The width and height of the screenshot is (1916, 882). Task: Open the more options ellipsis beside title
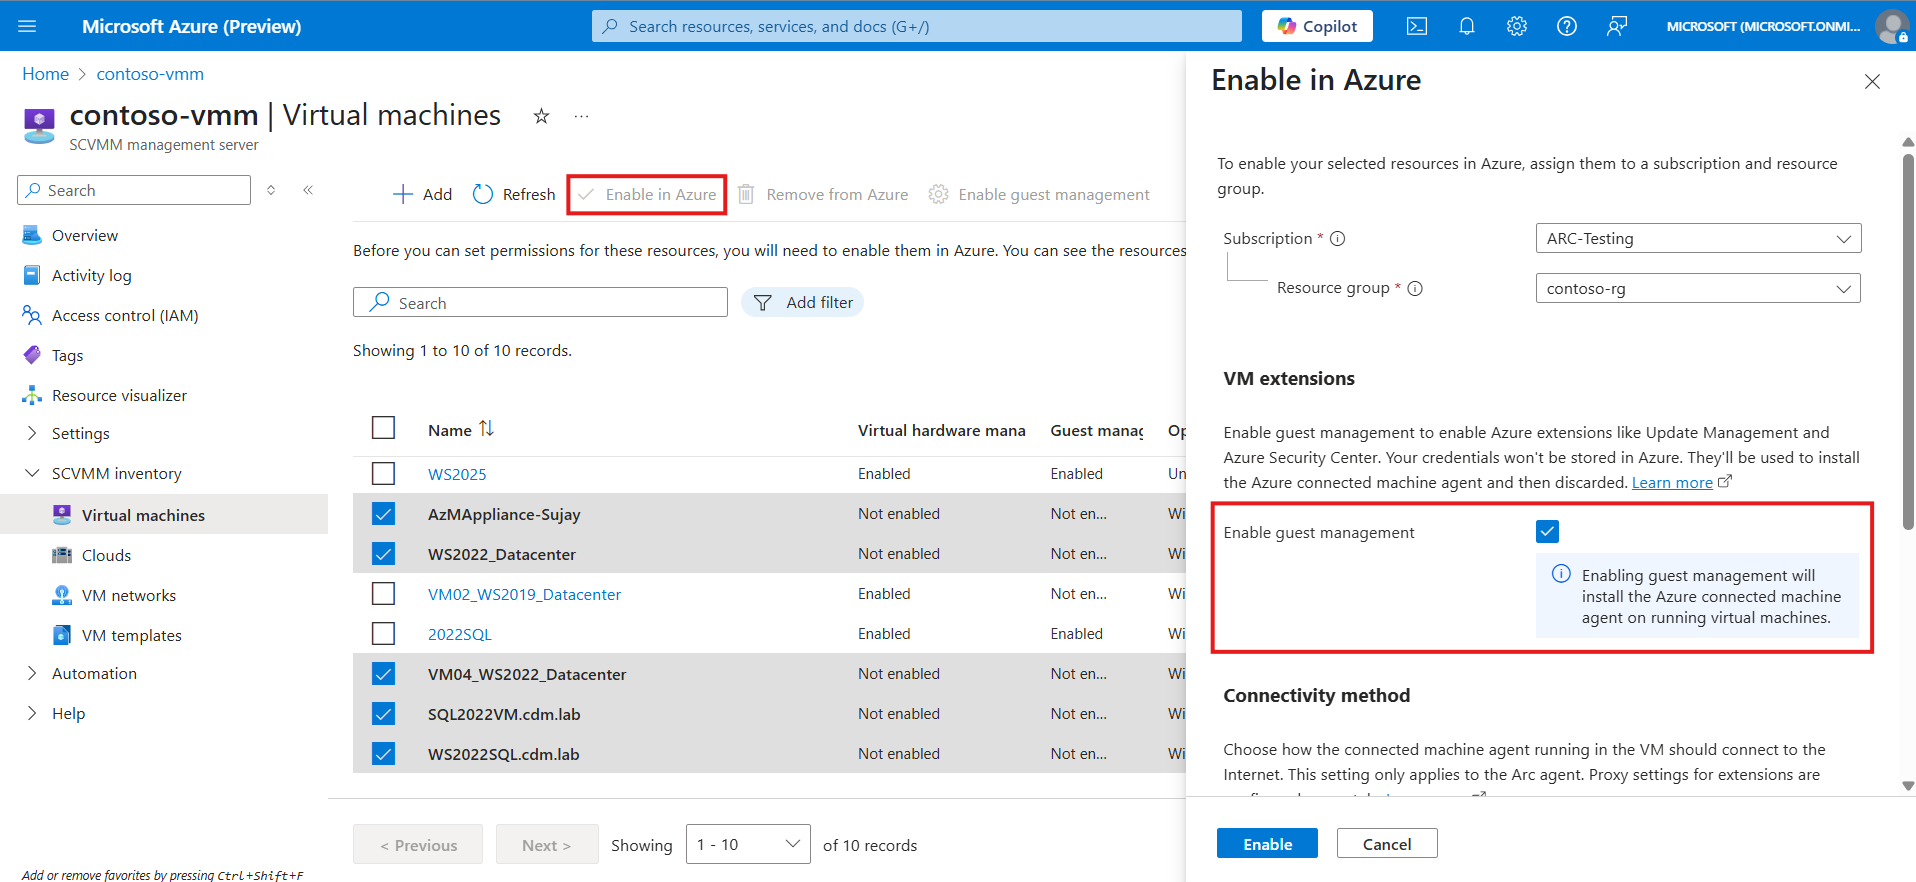pos(581,116)
